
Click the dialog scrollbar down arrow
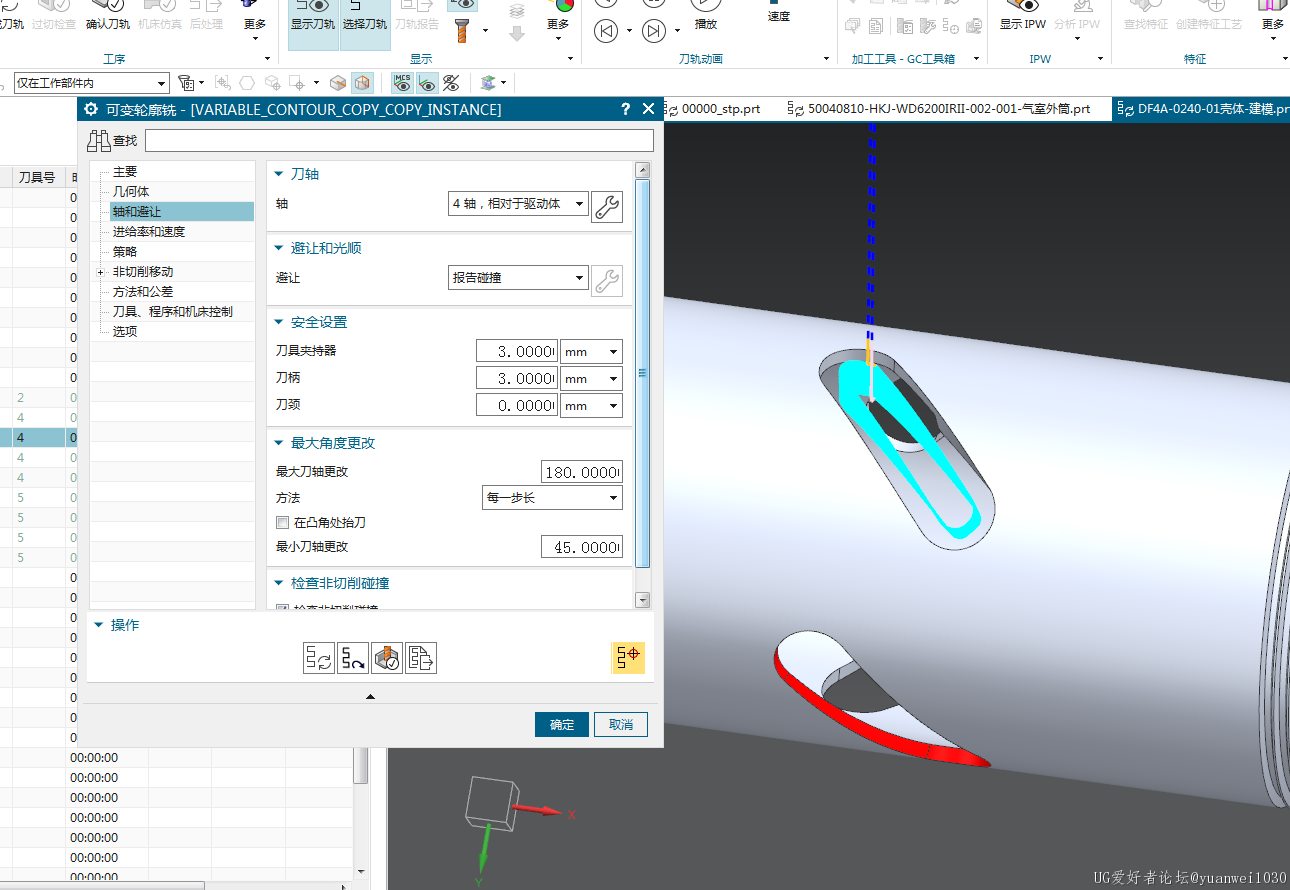(x=643, y=600)
